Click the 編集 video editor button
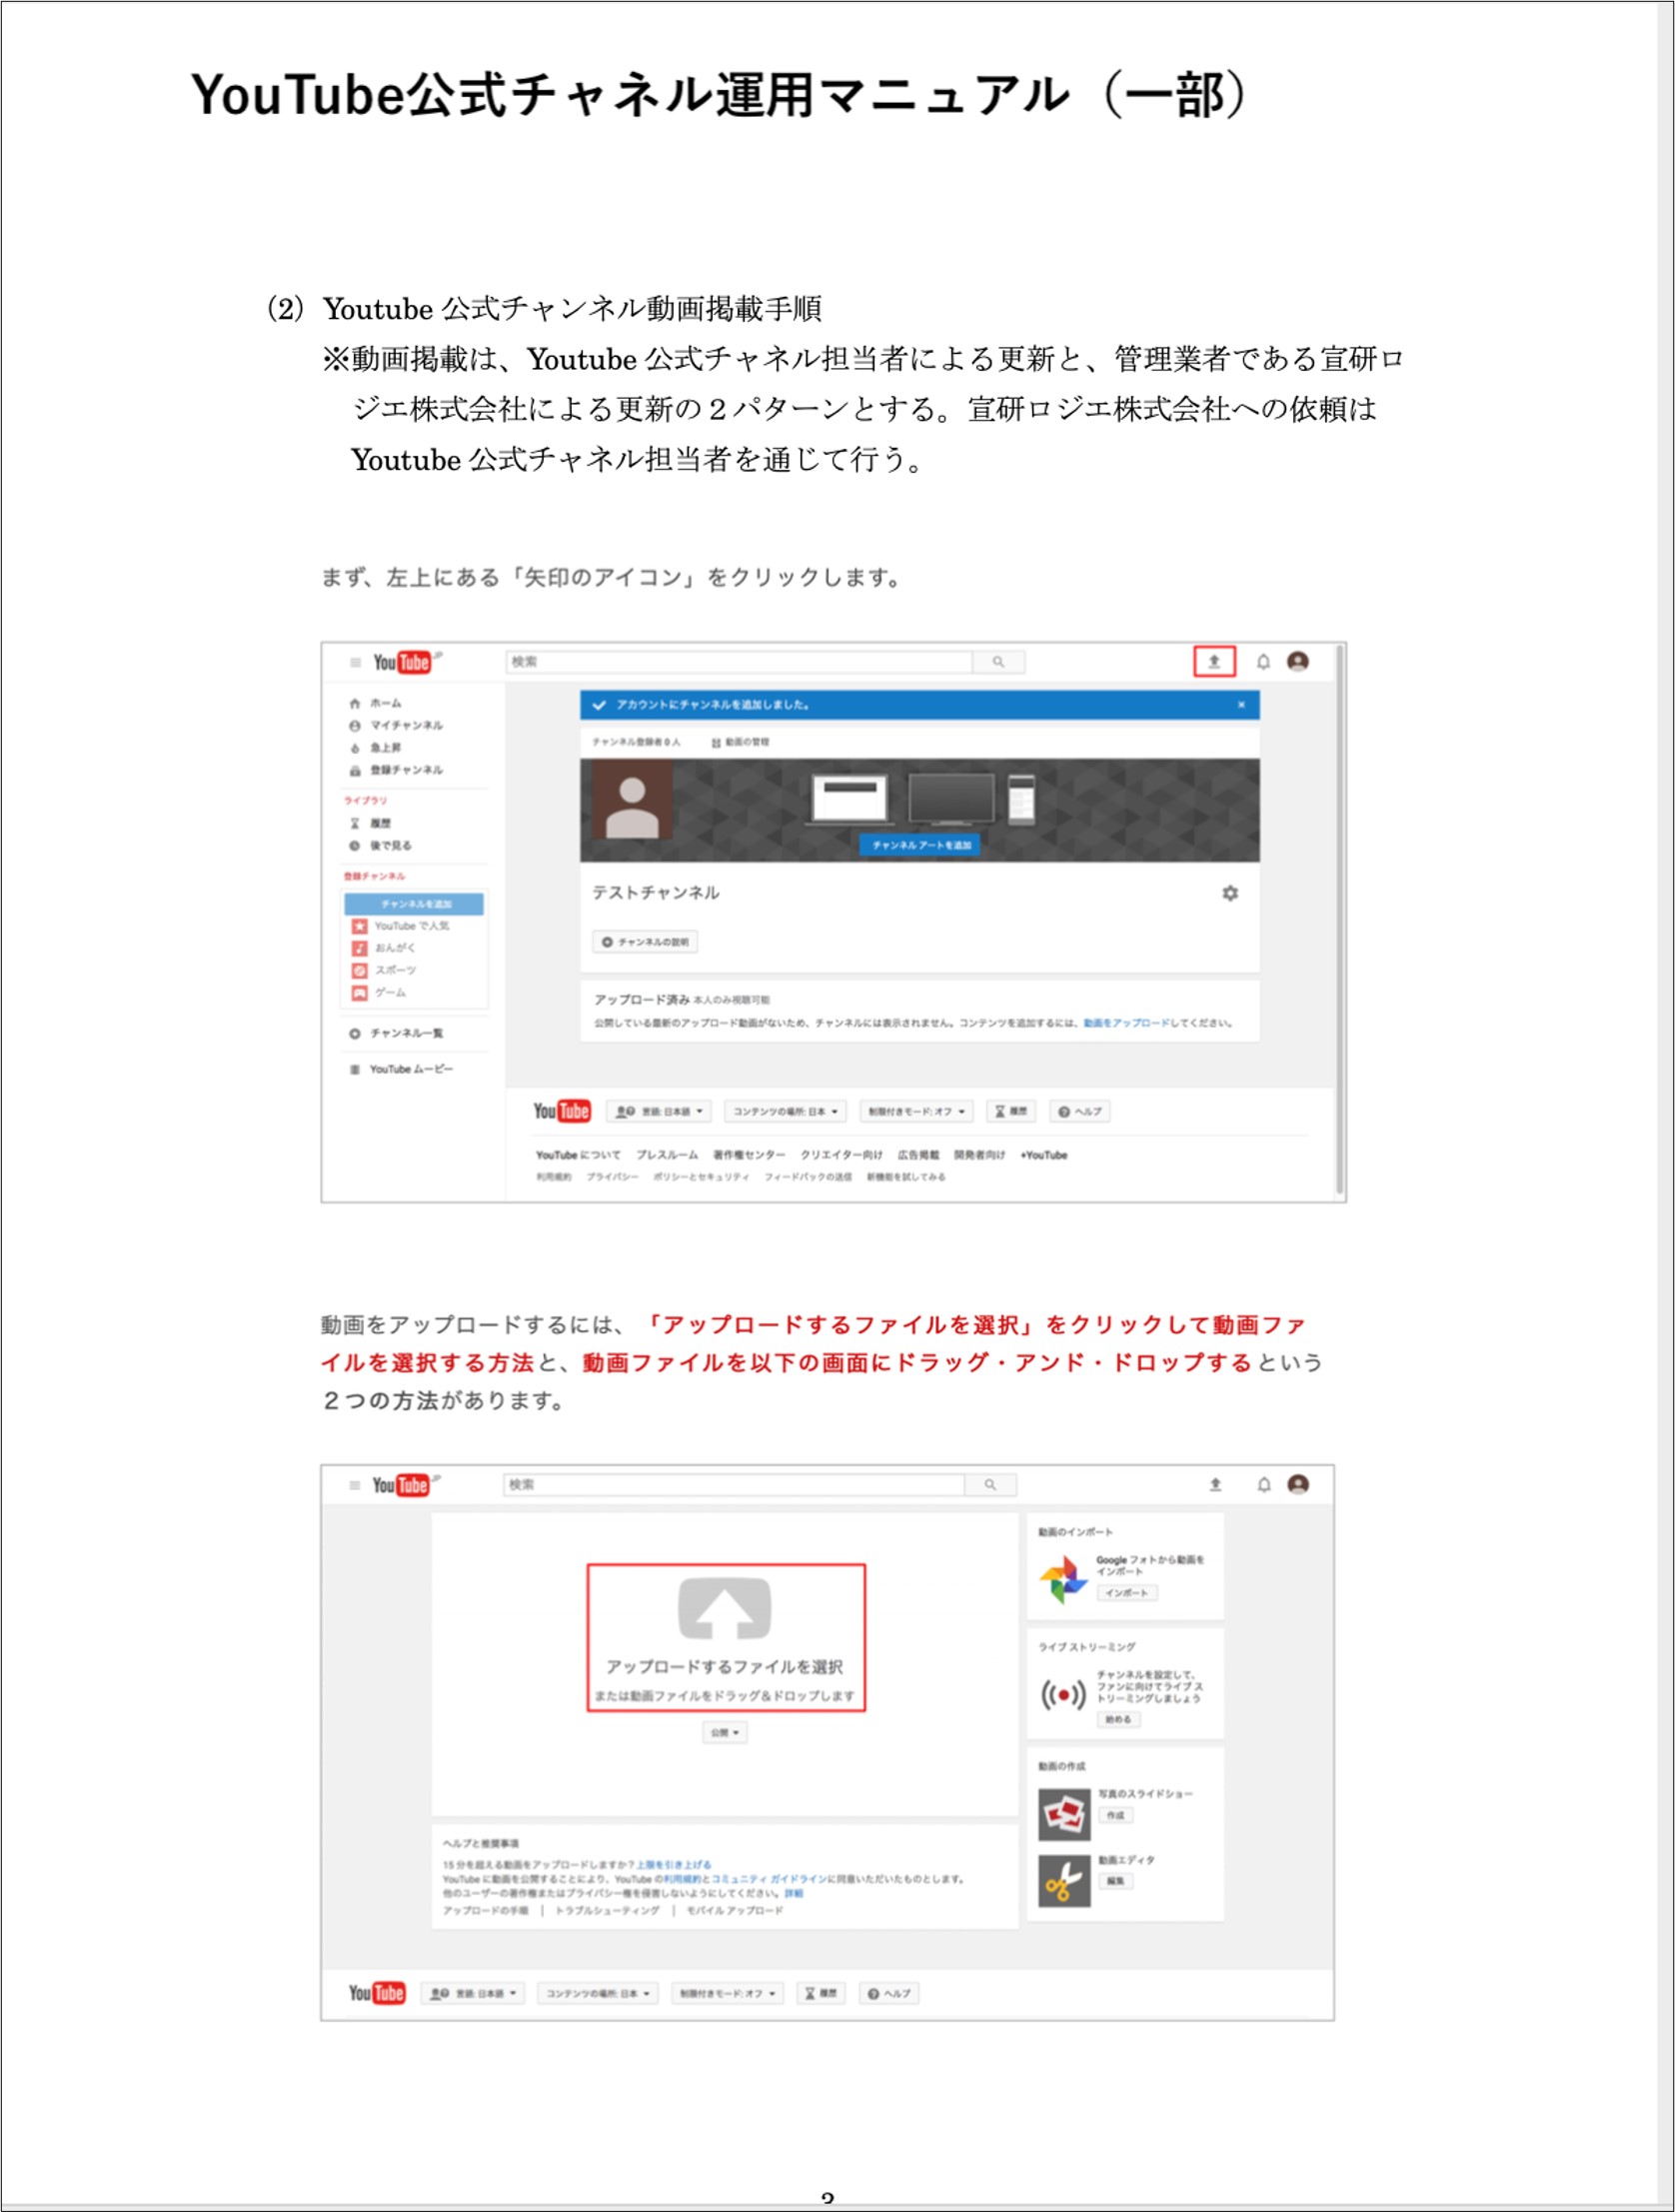The image size is (1675, 2212). click(x=1116, y=1881)
